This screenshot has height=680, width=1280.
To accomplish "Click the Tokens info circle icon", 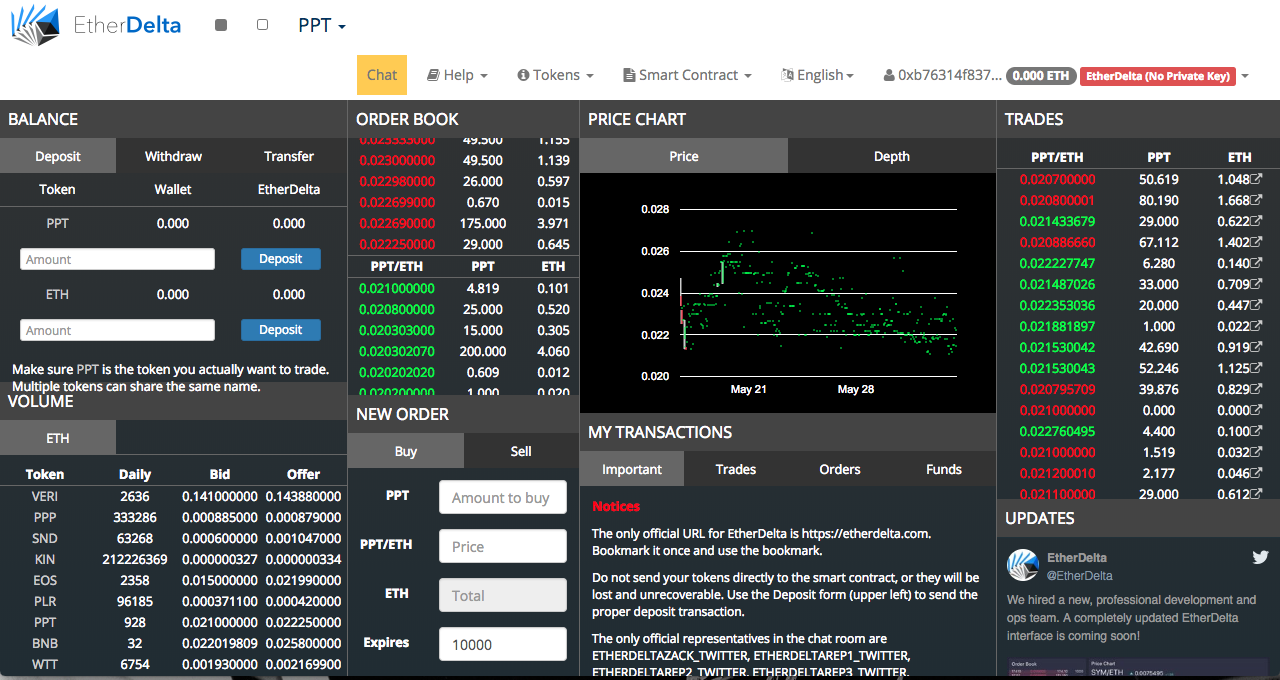I will coord(523,75).
